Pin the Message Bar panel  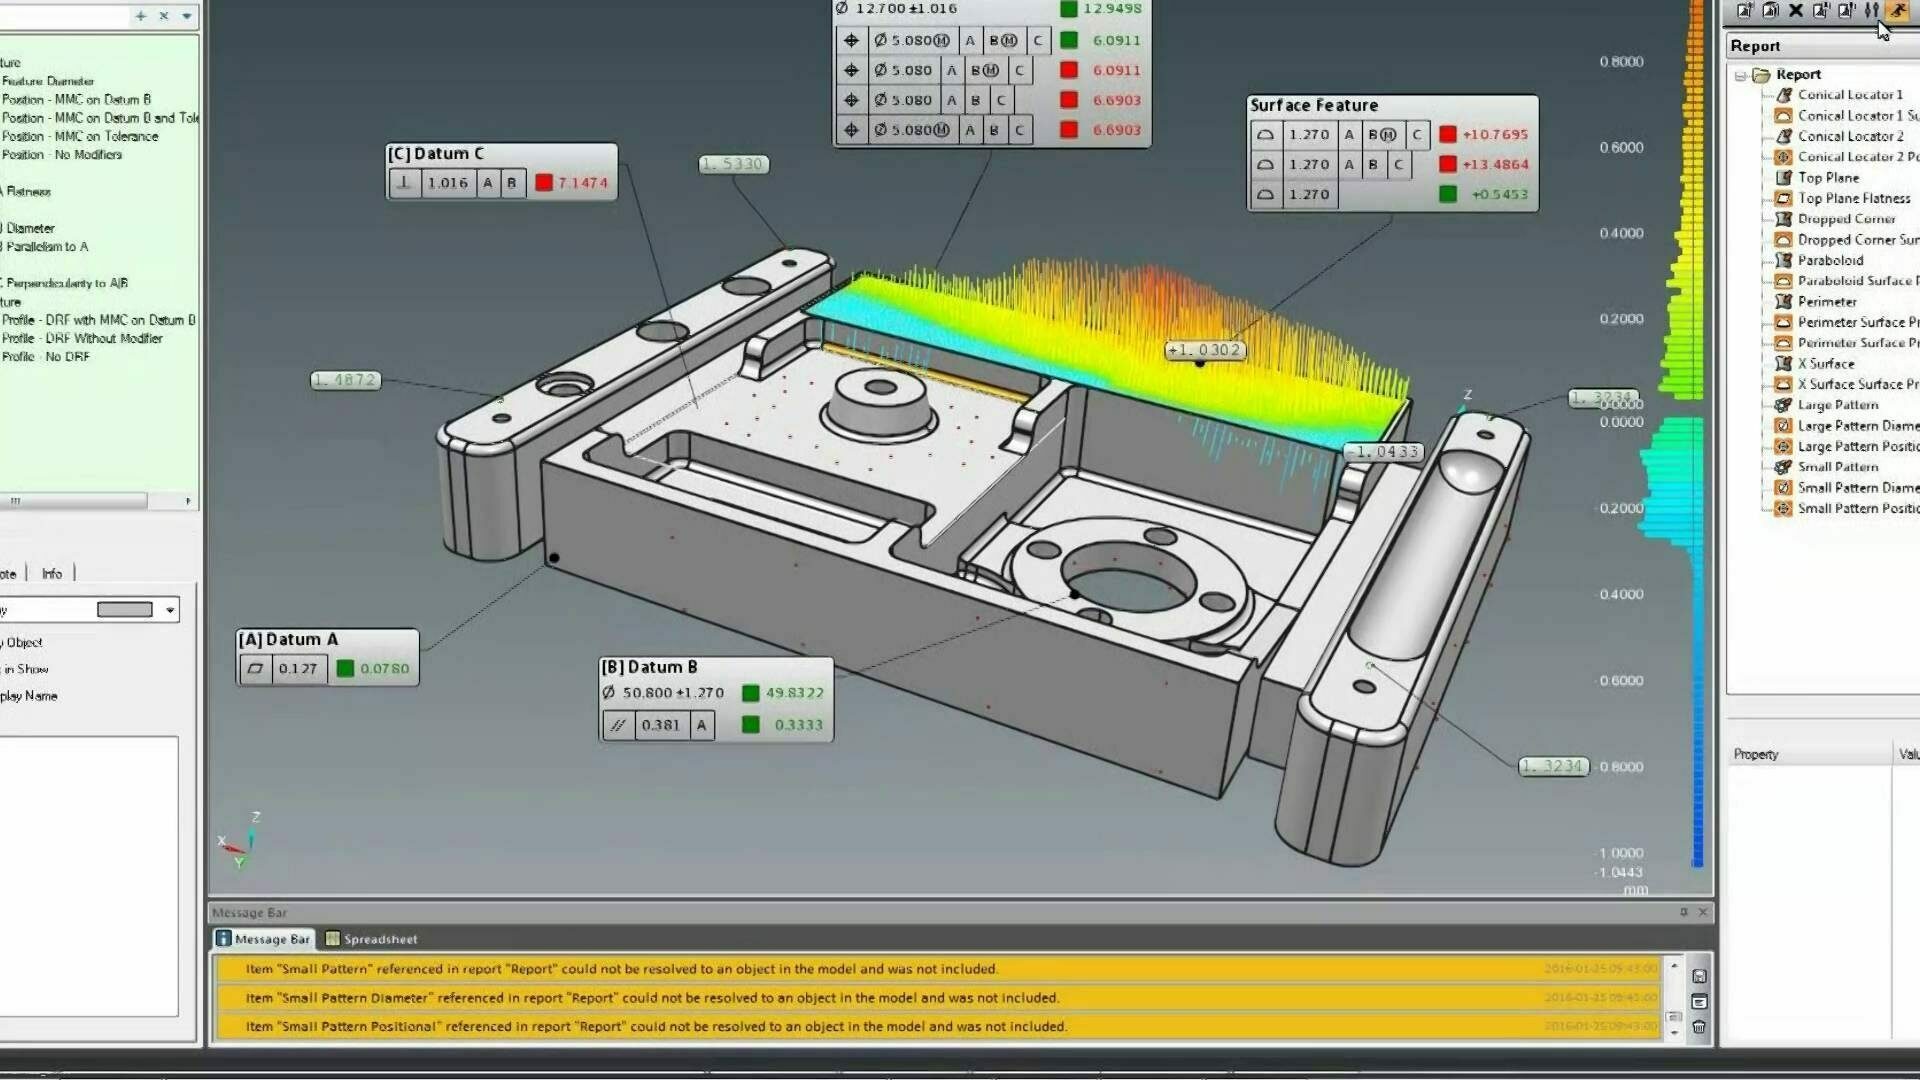coord(1684,912)
